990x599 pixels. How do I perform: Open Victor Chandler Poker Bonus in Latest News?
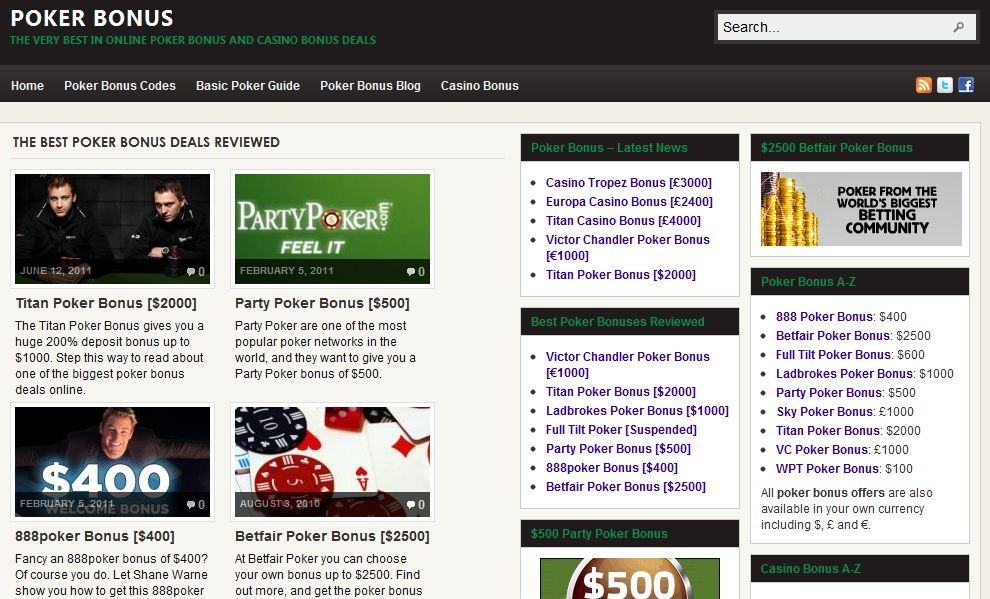coord(628,247)
